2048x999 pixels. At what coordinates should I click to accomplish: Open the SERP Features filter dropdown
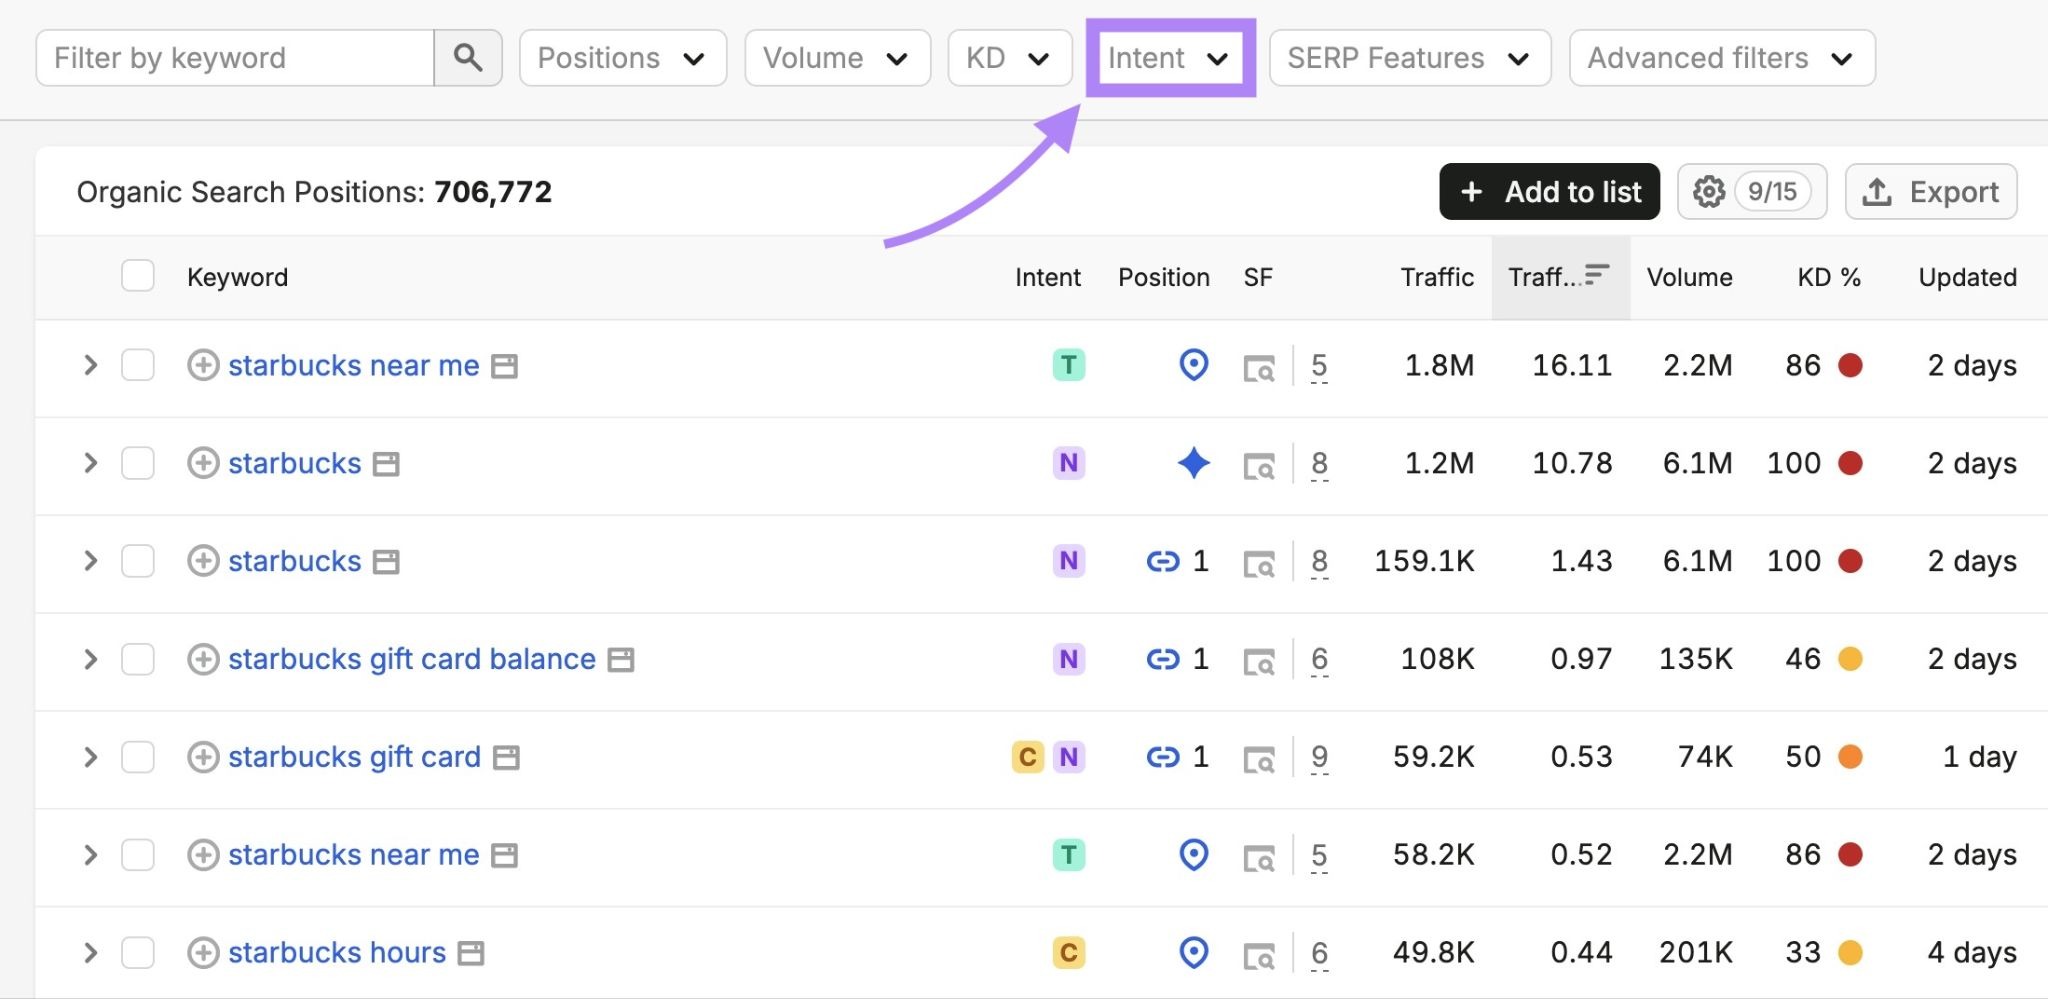[1410, 58]
